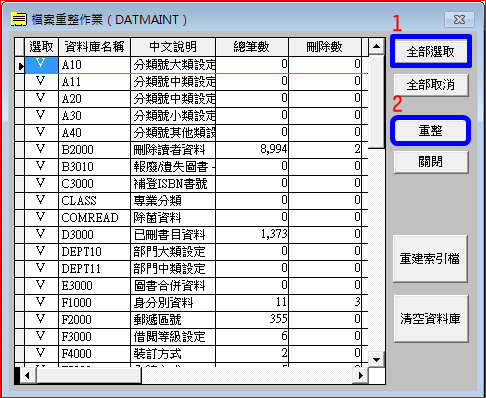The width and height of the screenshot is (486, 398).
Task: Click the DATMAINT title bar app icon
Action: [19, 19]
